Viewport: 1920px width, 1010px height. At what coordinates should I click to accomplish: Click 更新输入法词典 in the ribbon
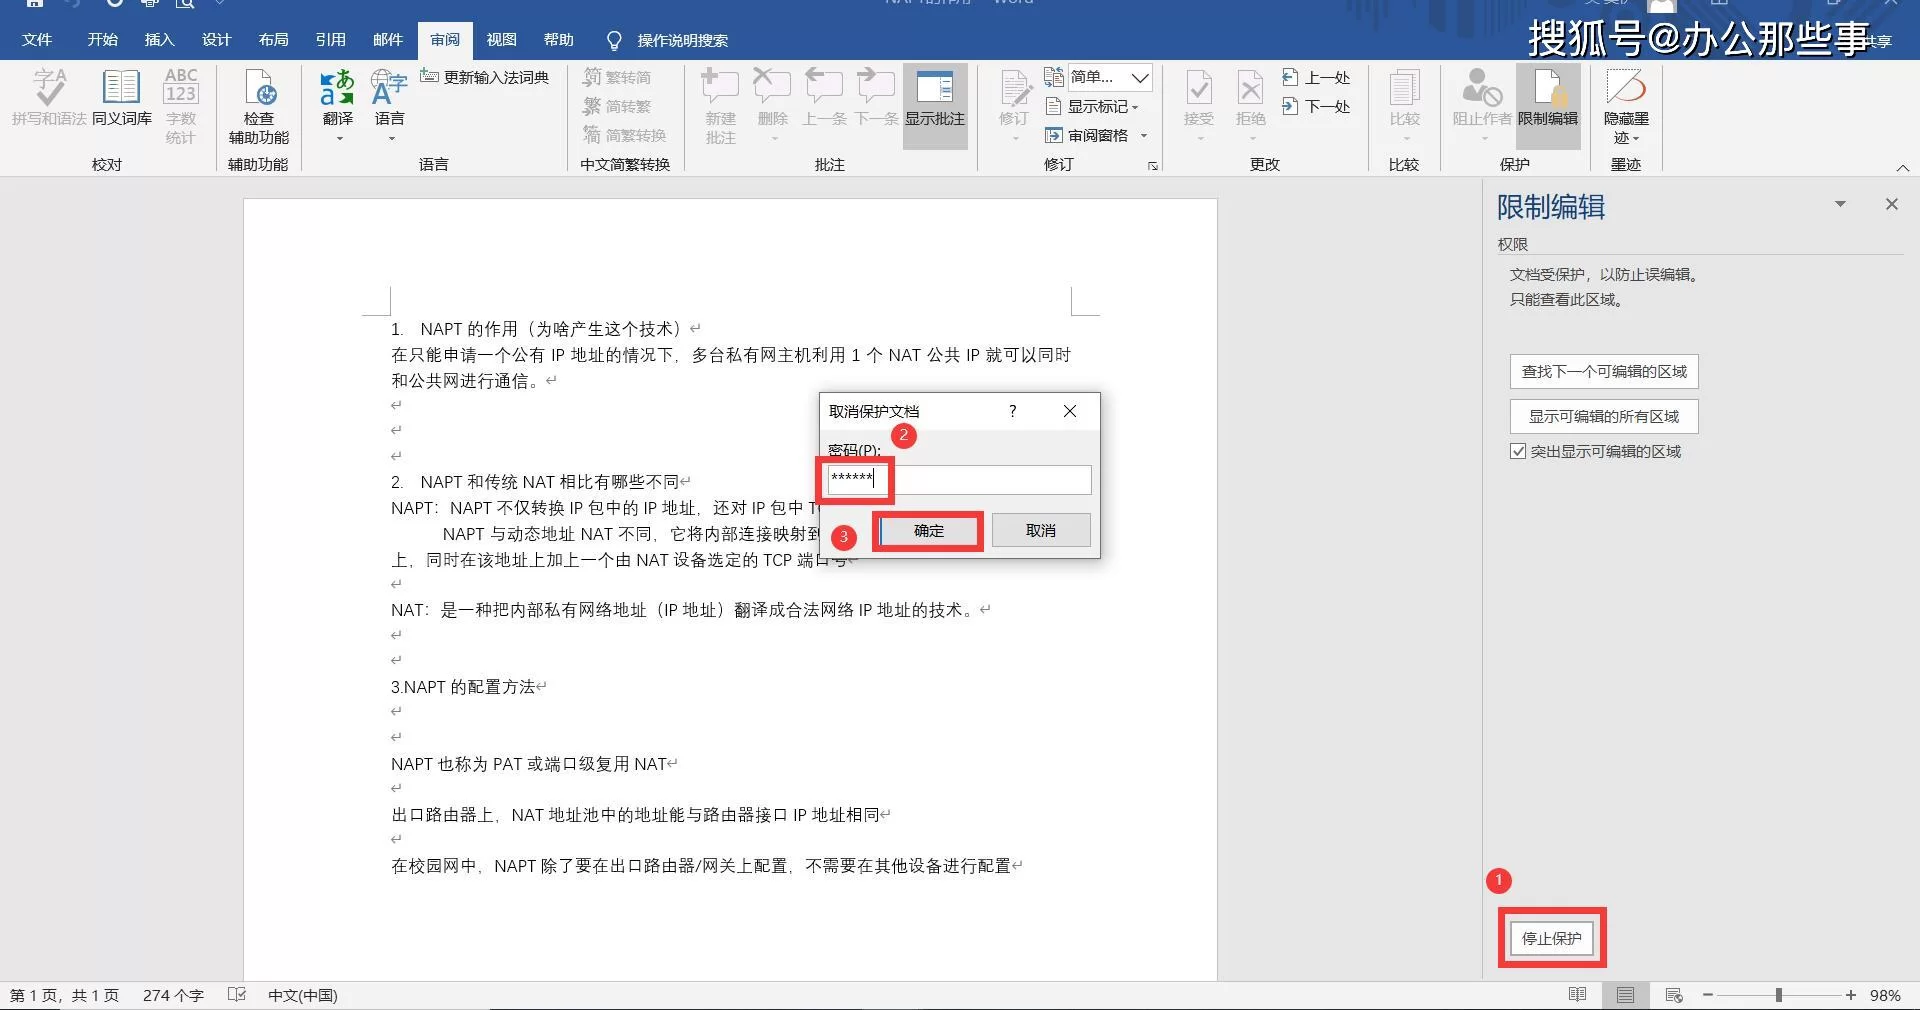[486, 77]
